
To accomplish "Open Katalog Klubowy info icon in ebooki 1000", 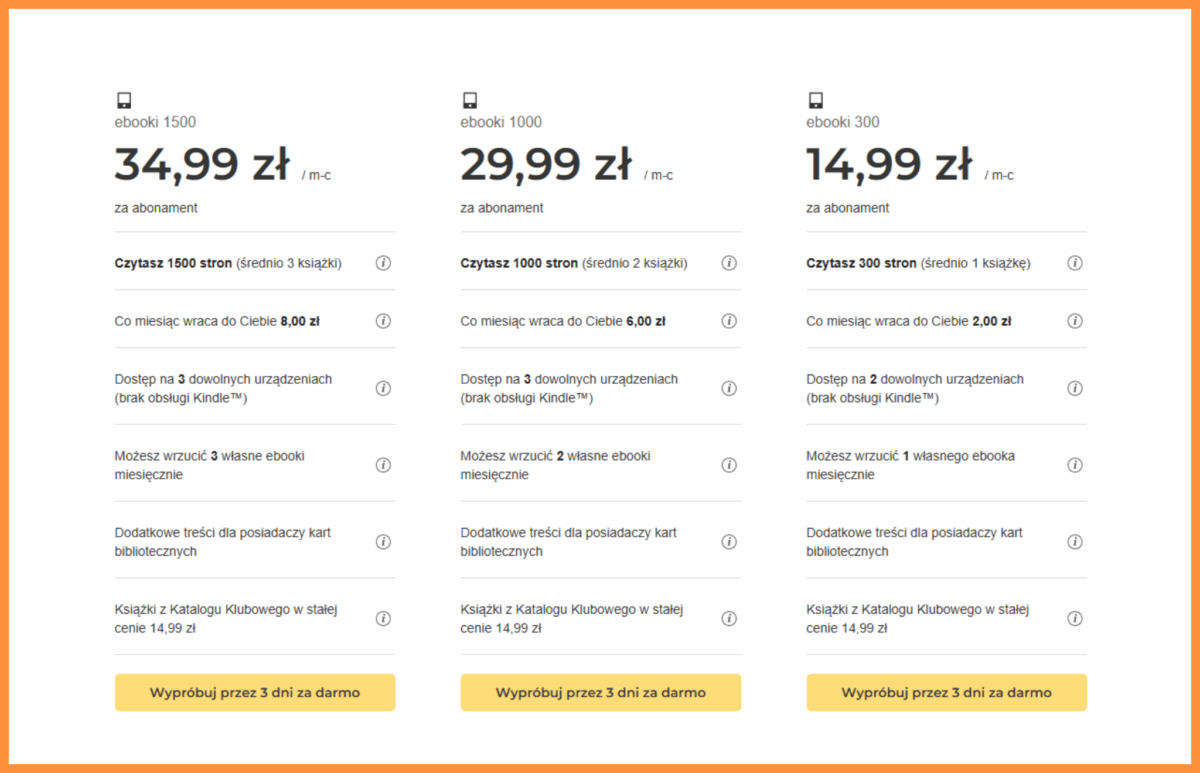I will tap(729, 619).
